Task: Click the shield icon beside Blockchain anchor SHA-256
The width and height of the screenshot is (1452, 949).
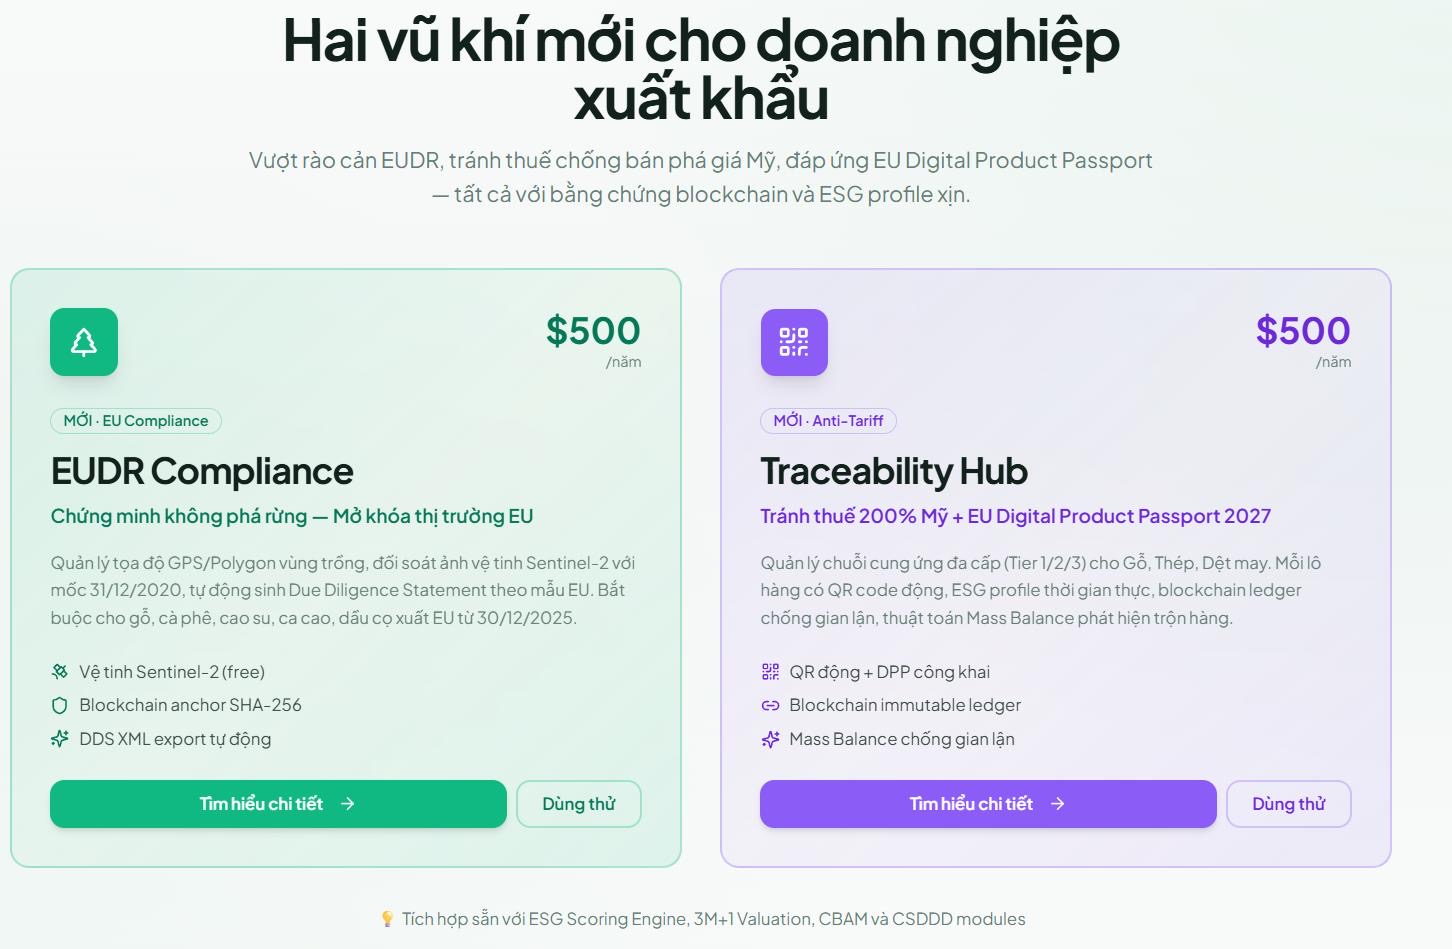Action: tap(59, 704)
